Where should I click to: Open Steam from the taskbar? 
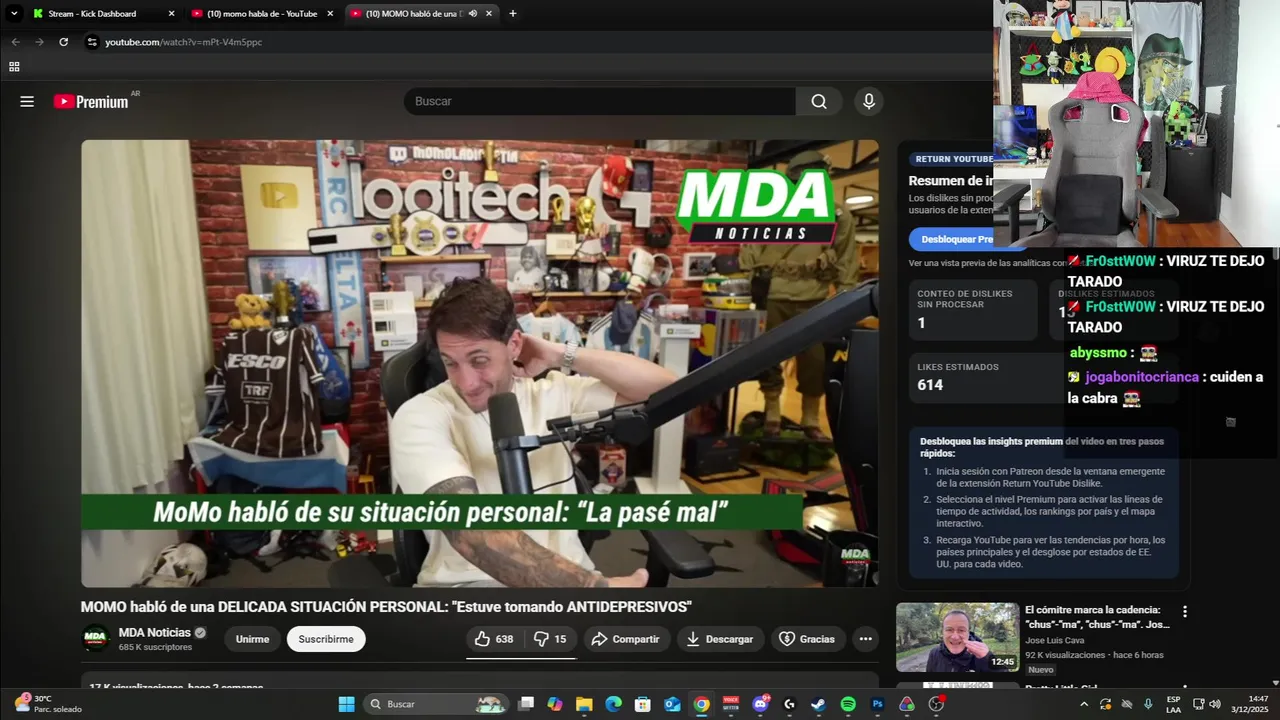(x=818, y=704)
